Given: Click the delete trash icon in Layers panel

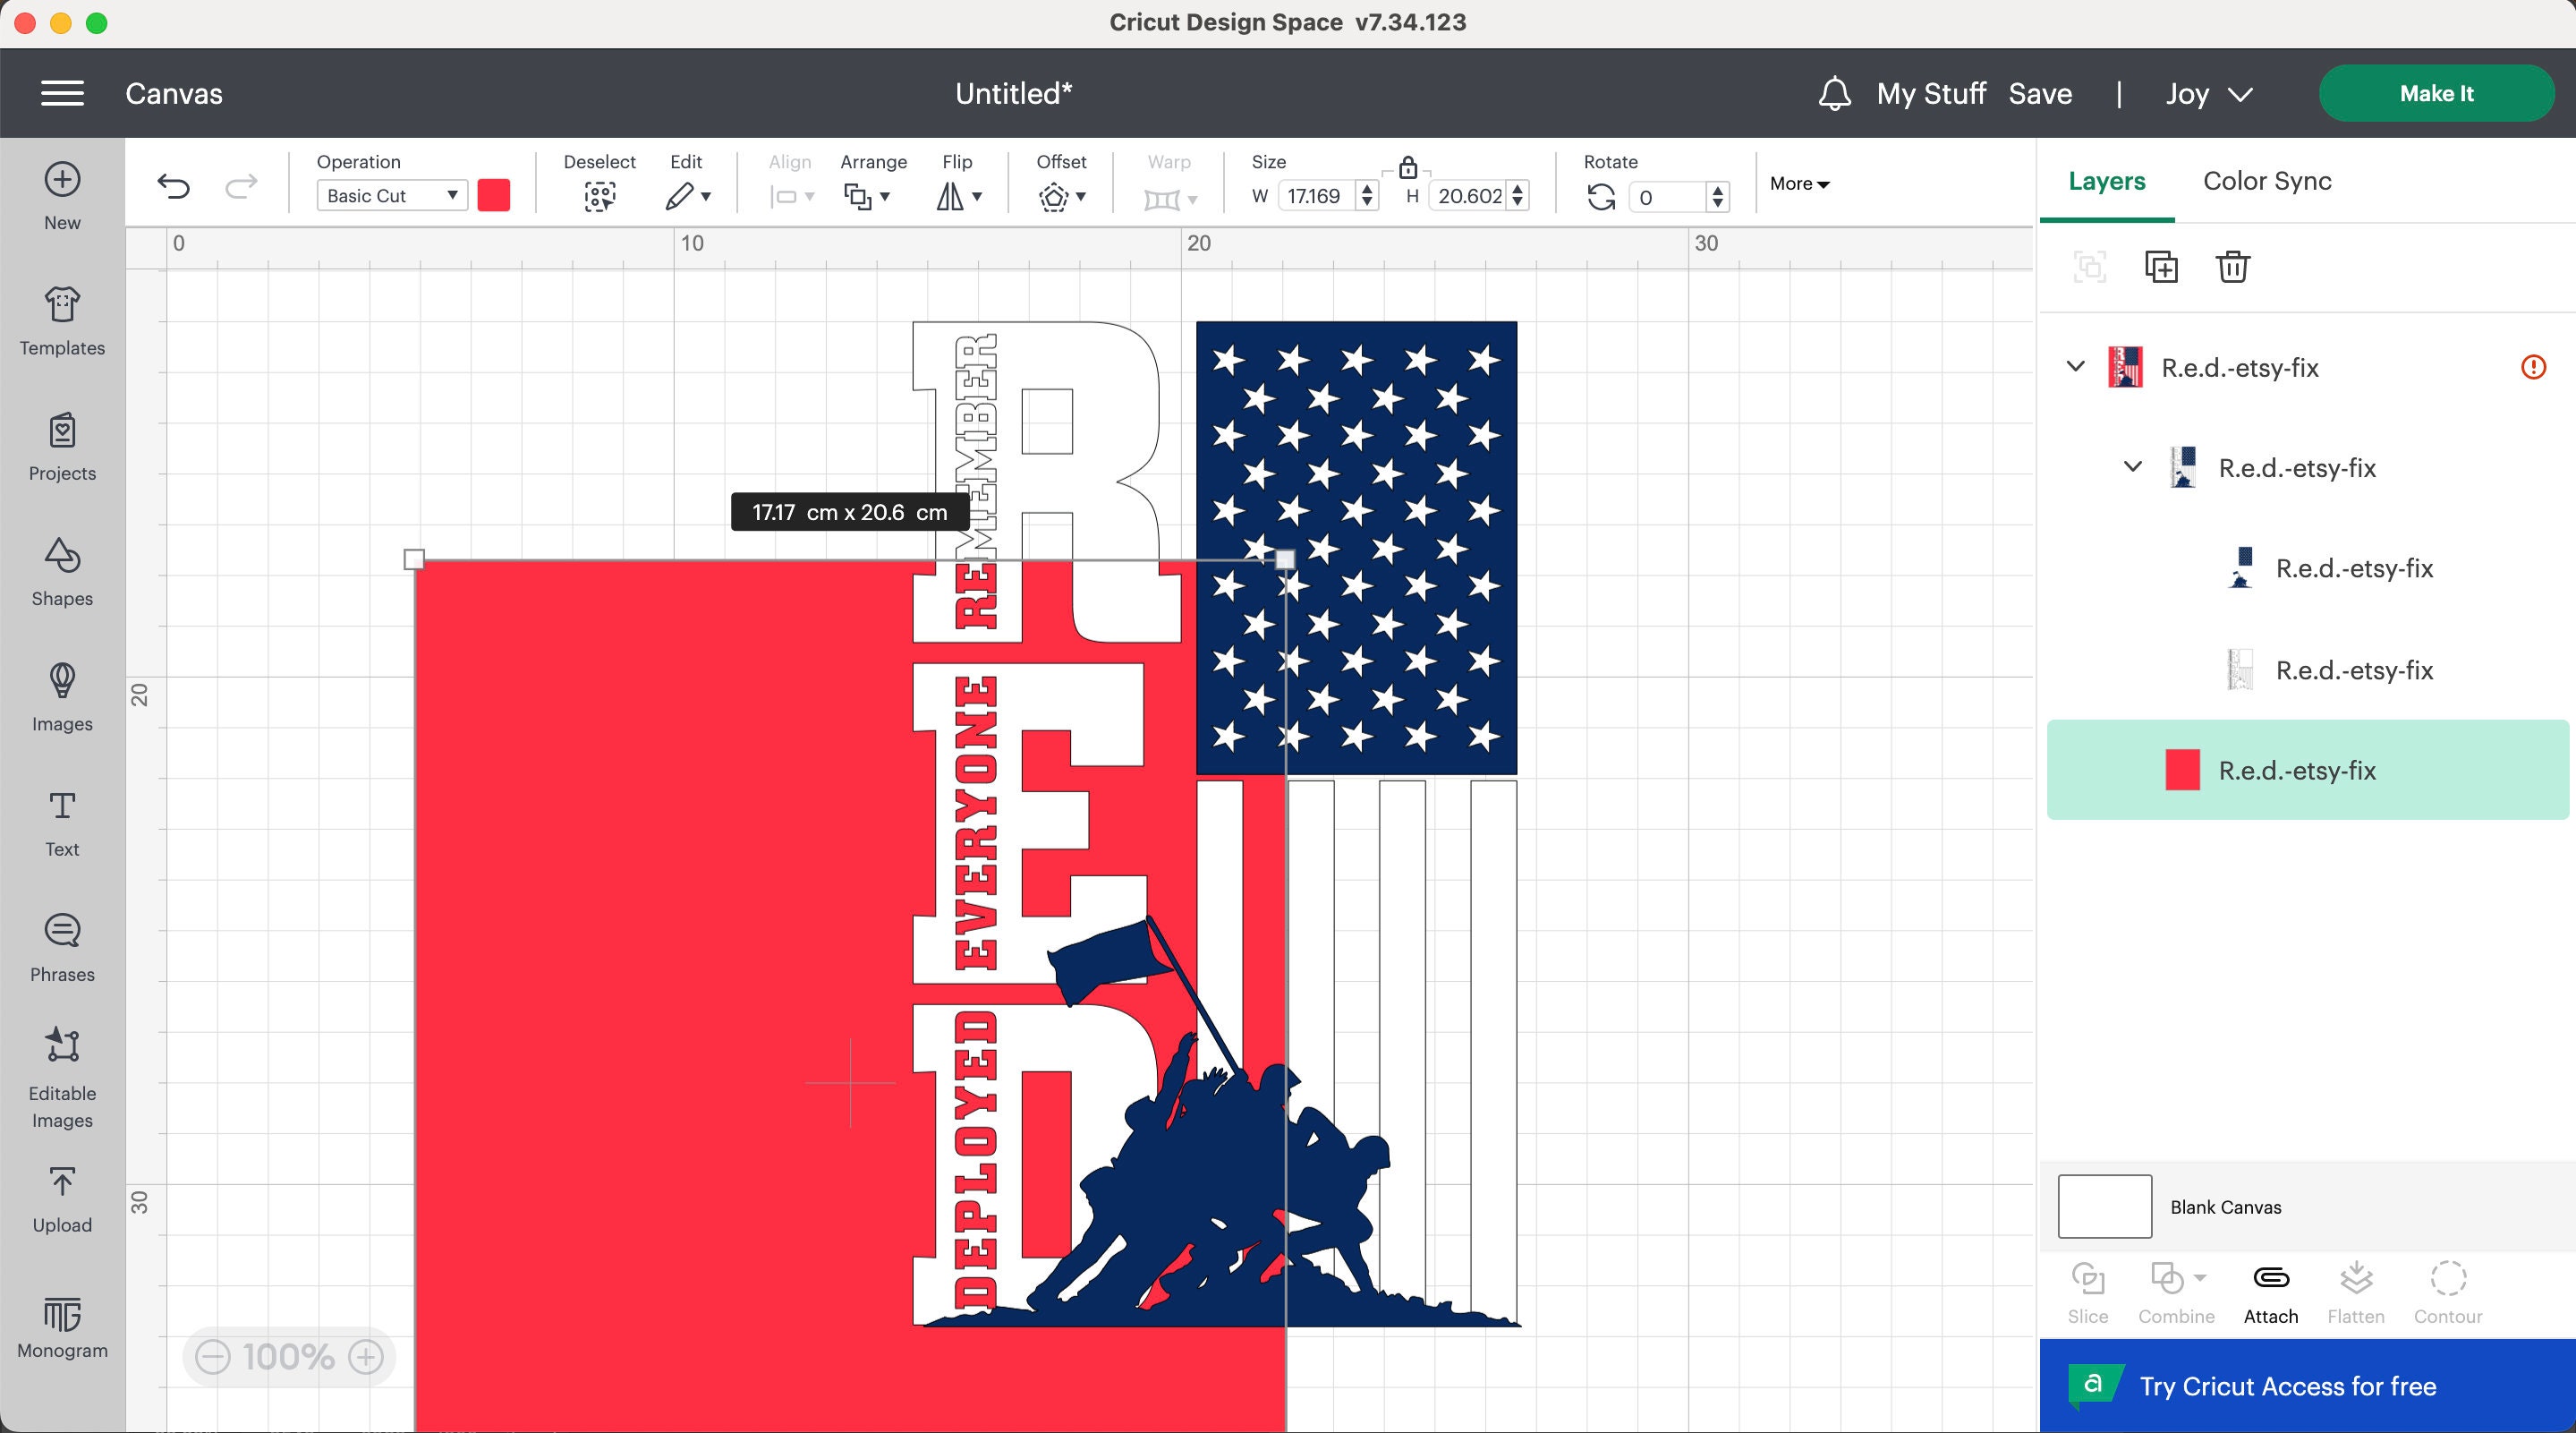Looking at the screenshot, I should (2233, 266).
